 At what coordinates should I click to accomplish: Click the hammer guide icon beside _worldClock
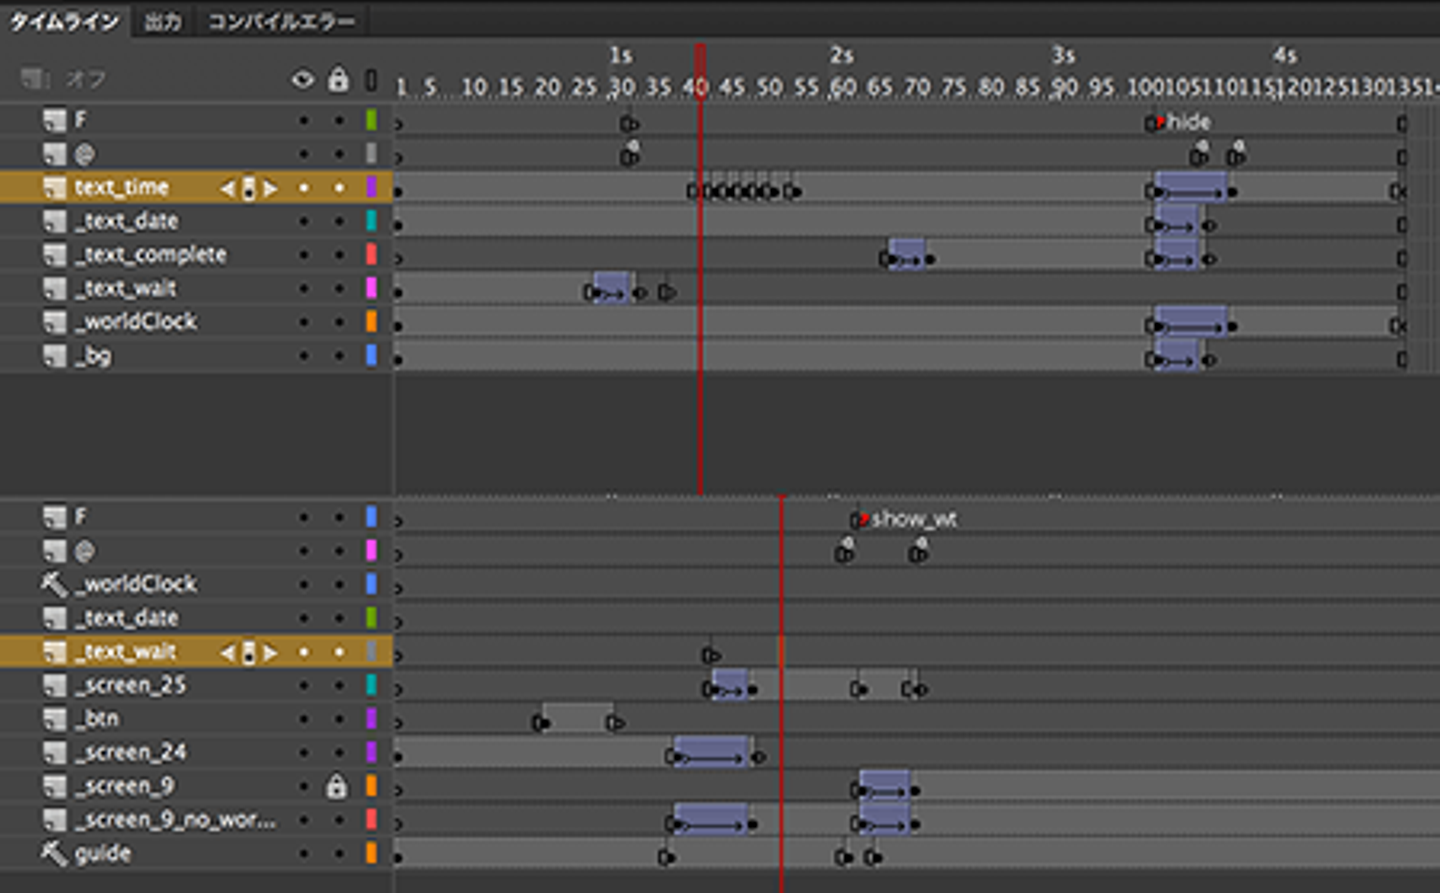point(53,584)
